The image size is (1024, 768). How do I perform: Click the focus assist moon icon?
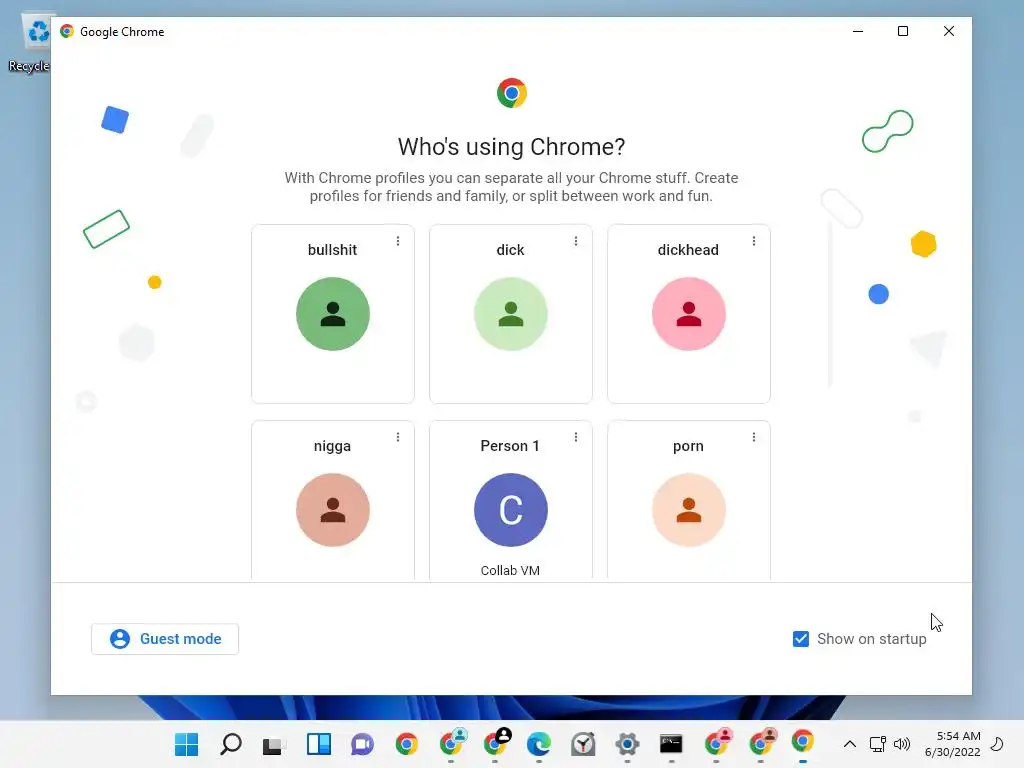pyautogui.click(x=997, y=744)
